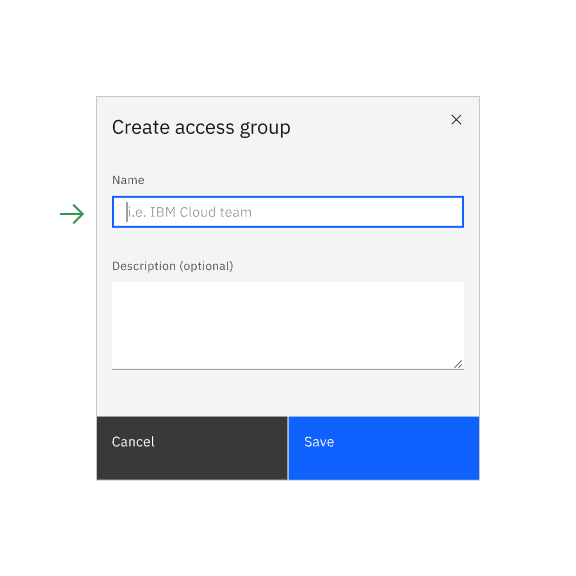Image resolution: width=576 pixels, height=576 pixels.
Task: Click the green arrow pointing at Name field
Action: [72, 214]
